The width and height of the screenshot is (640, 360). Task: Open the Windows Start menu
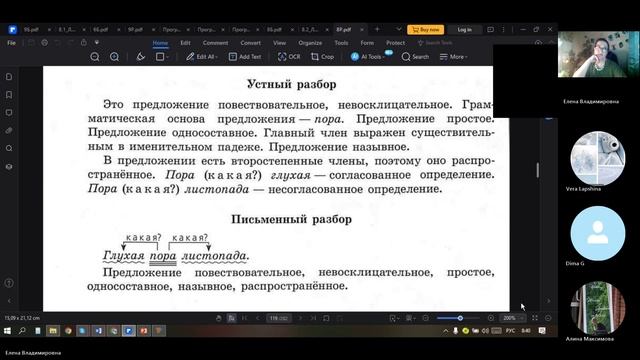pyautogui.click(x=7, y=331)
